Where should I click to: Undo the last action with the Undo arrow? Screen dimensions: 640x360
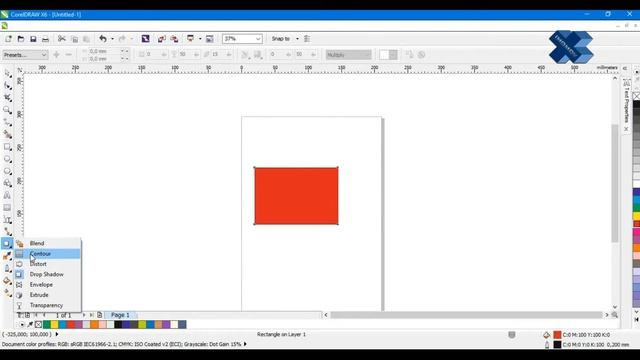pos(103,39)
